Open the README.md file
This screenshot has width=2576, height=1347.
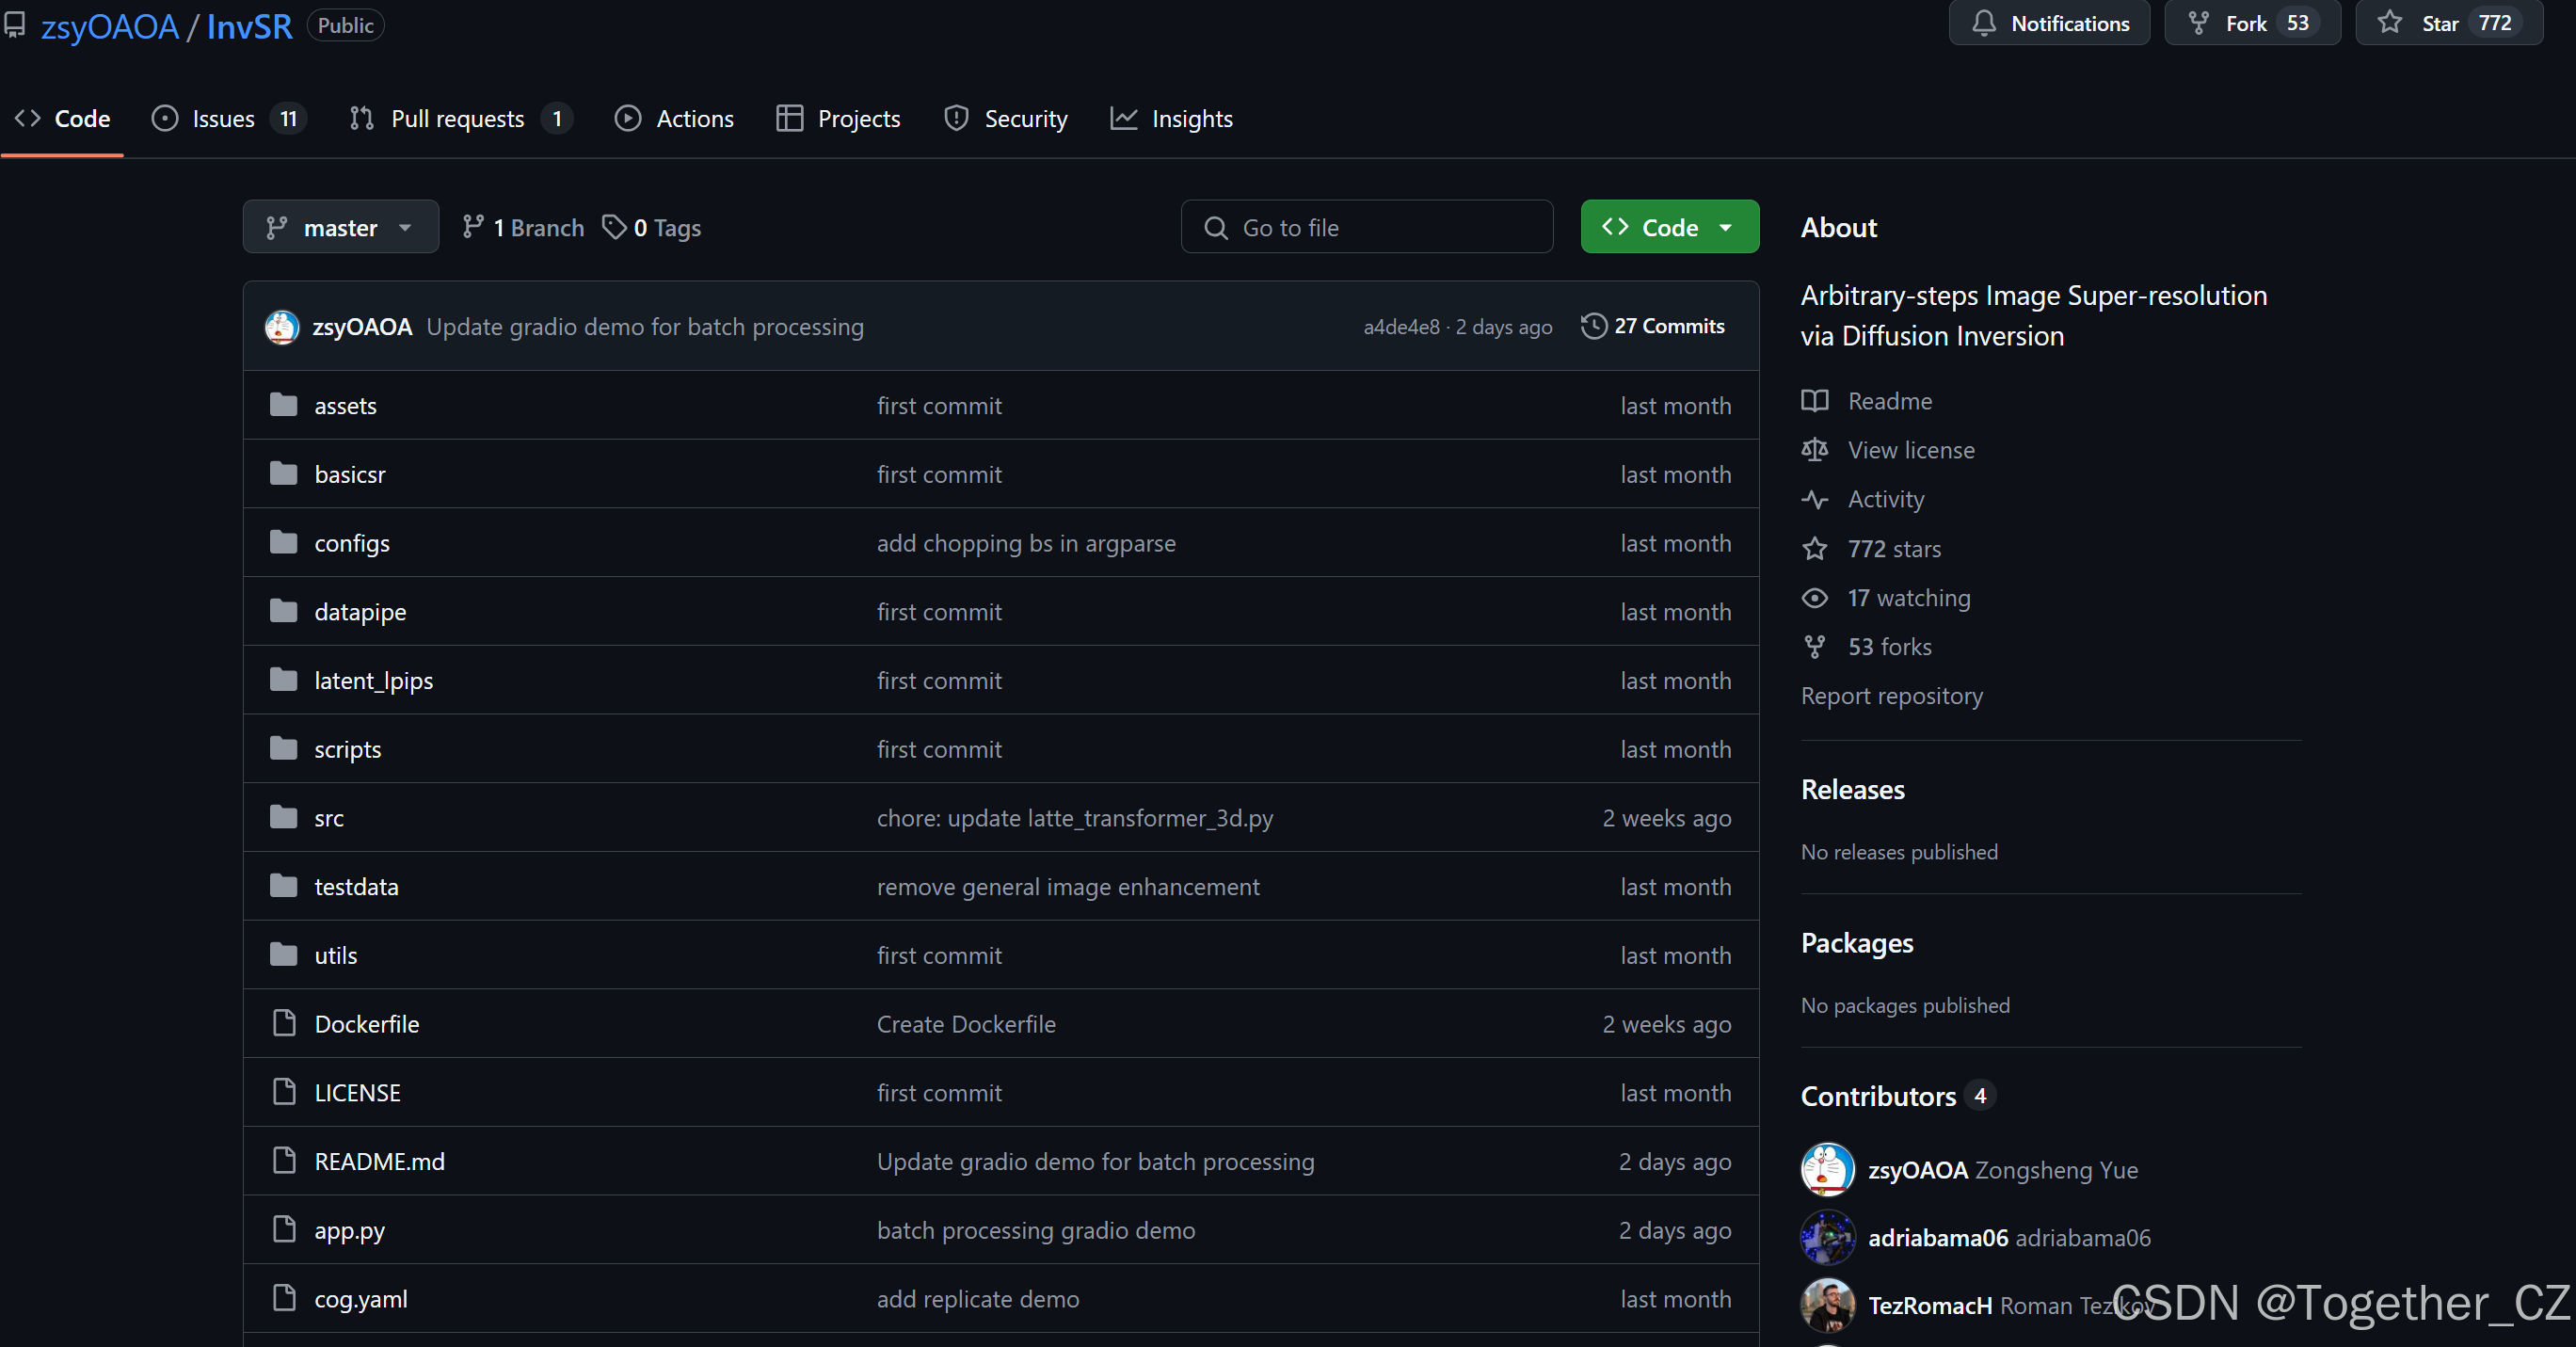click(379, 1161)
